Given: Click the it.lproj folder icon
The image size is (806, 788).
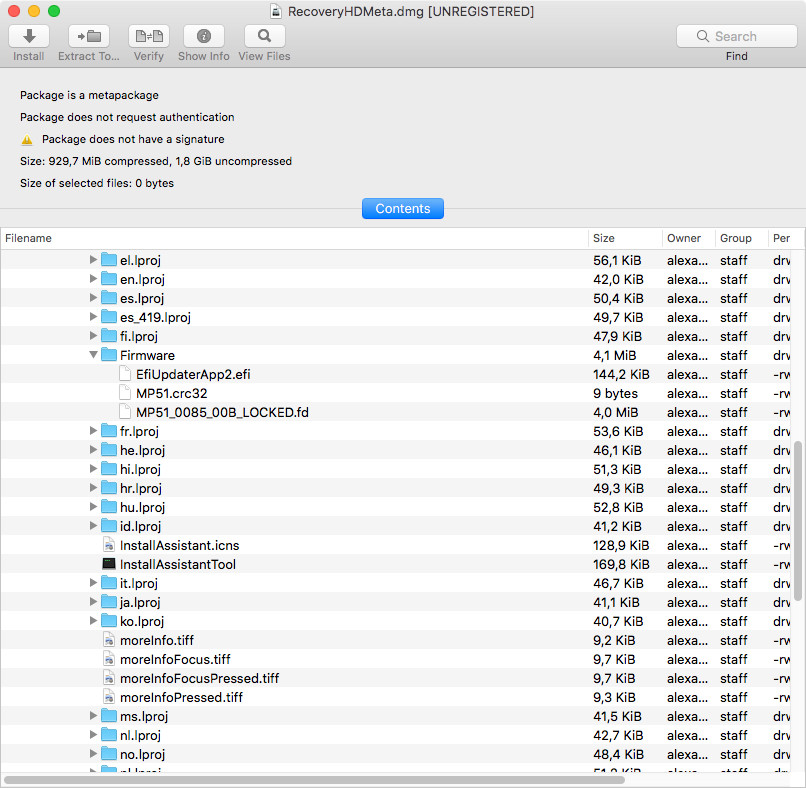Looking at the screenshot, I should (x=109, y=583).
